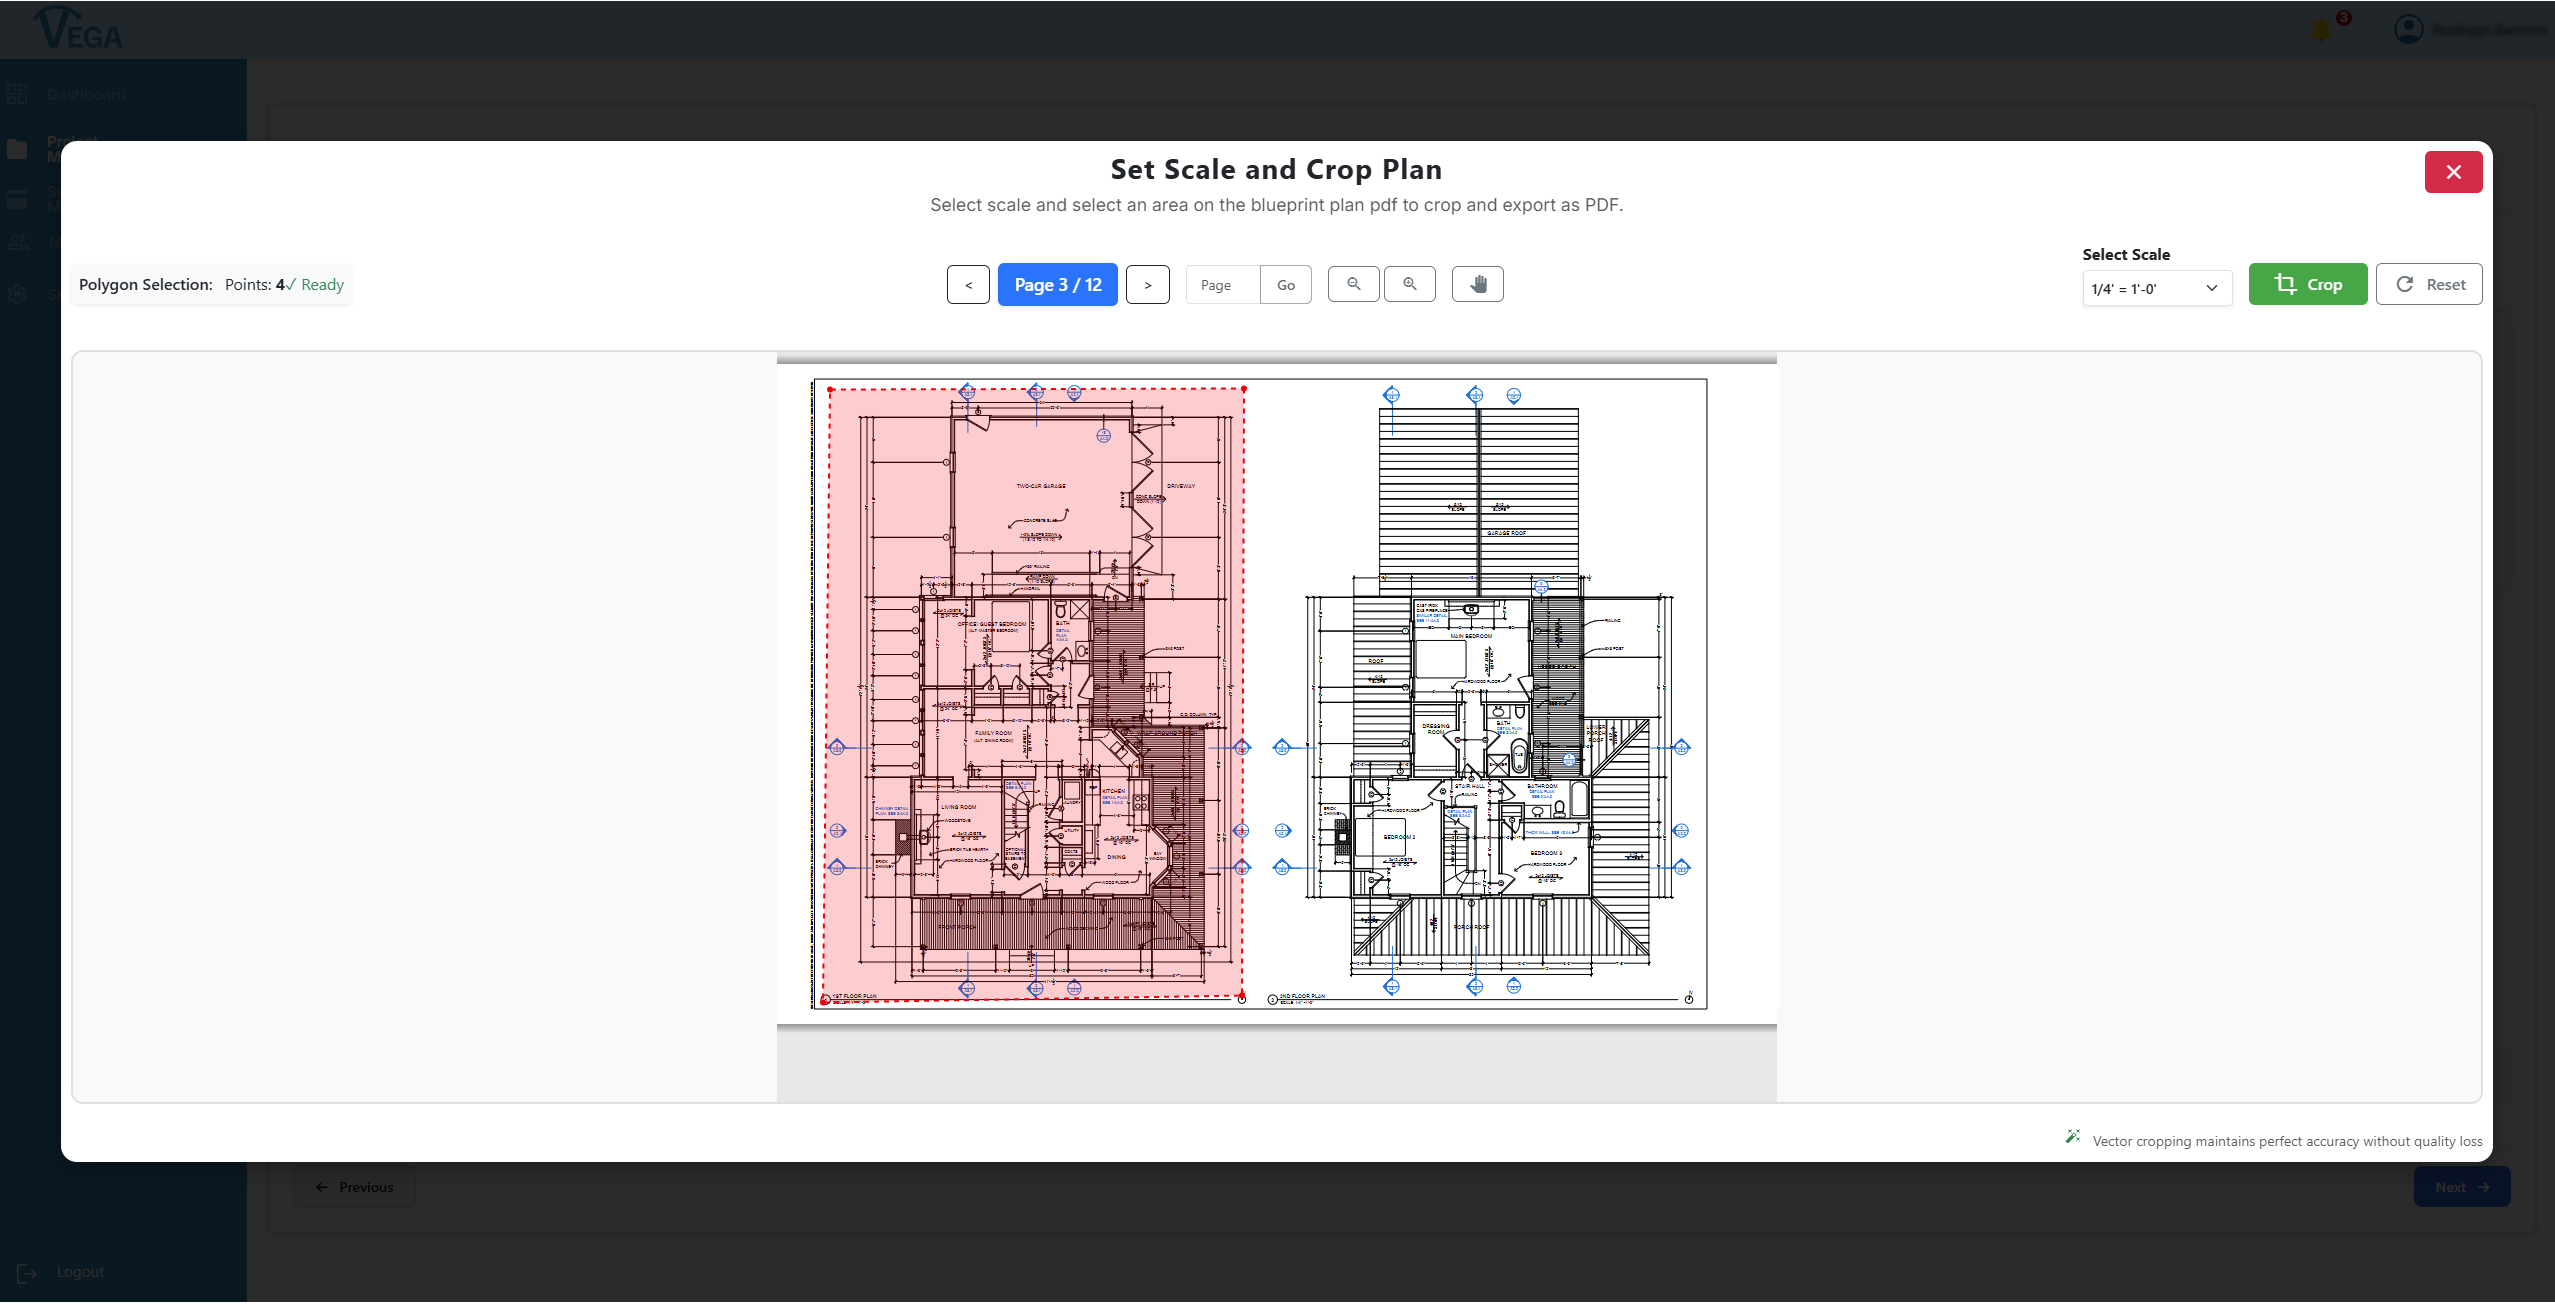
Task: Toggle the hand pan tool
Action: pos(1477,284)
